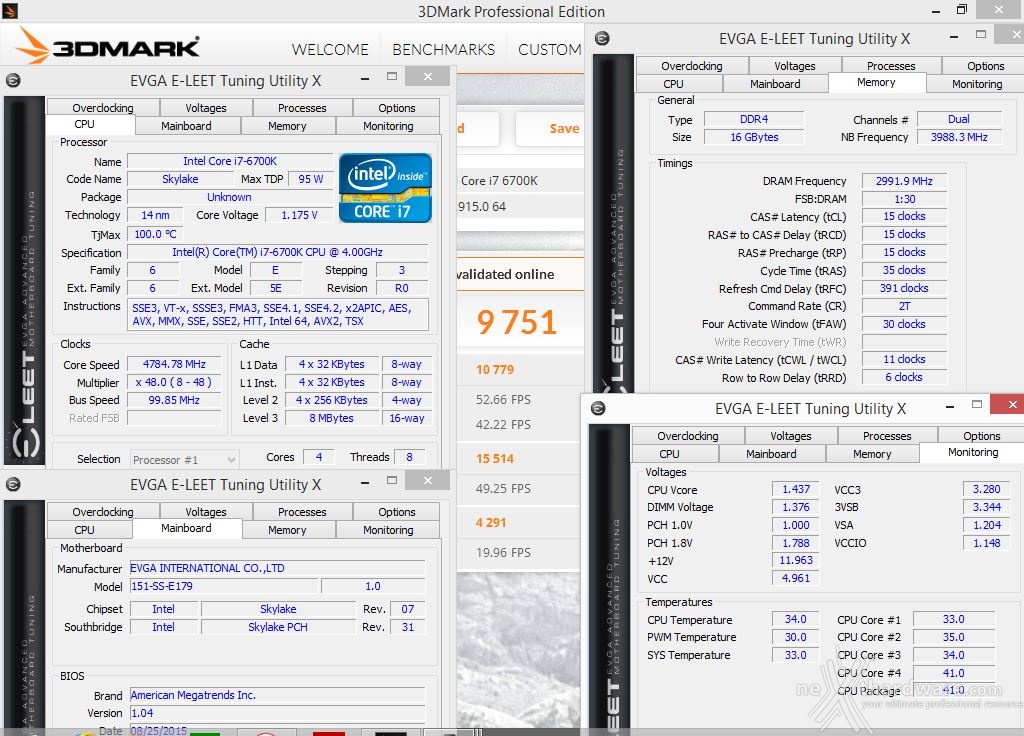This screenshot has width=1024, height=736.
Task: Switch to Processes tab in CPU window
Action: click(302, 108)
